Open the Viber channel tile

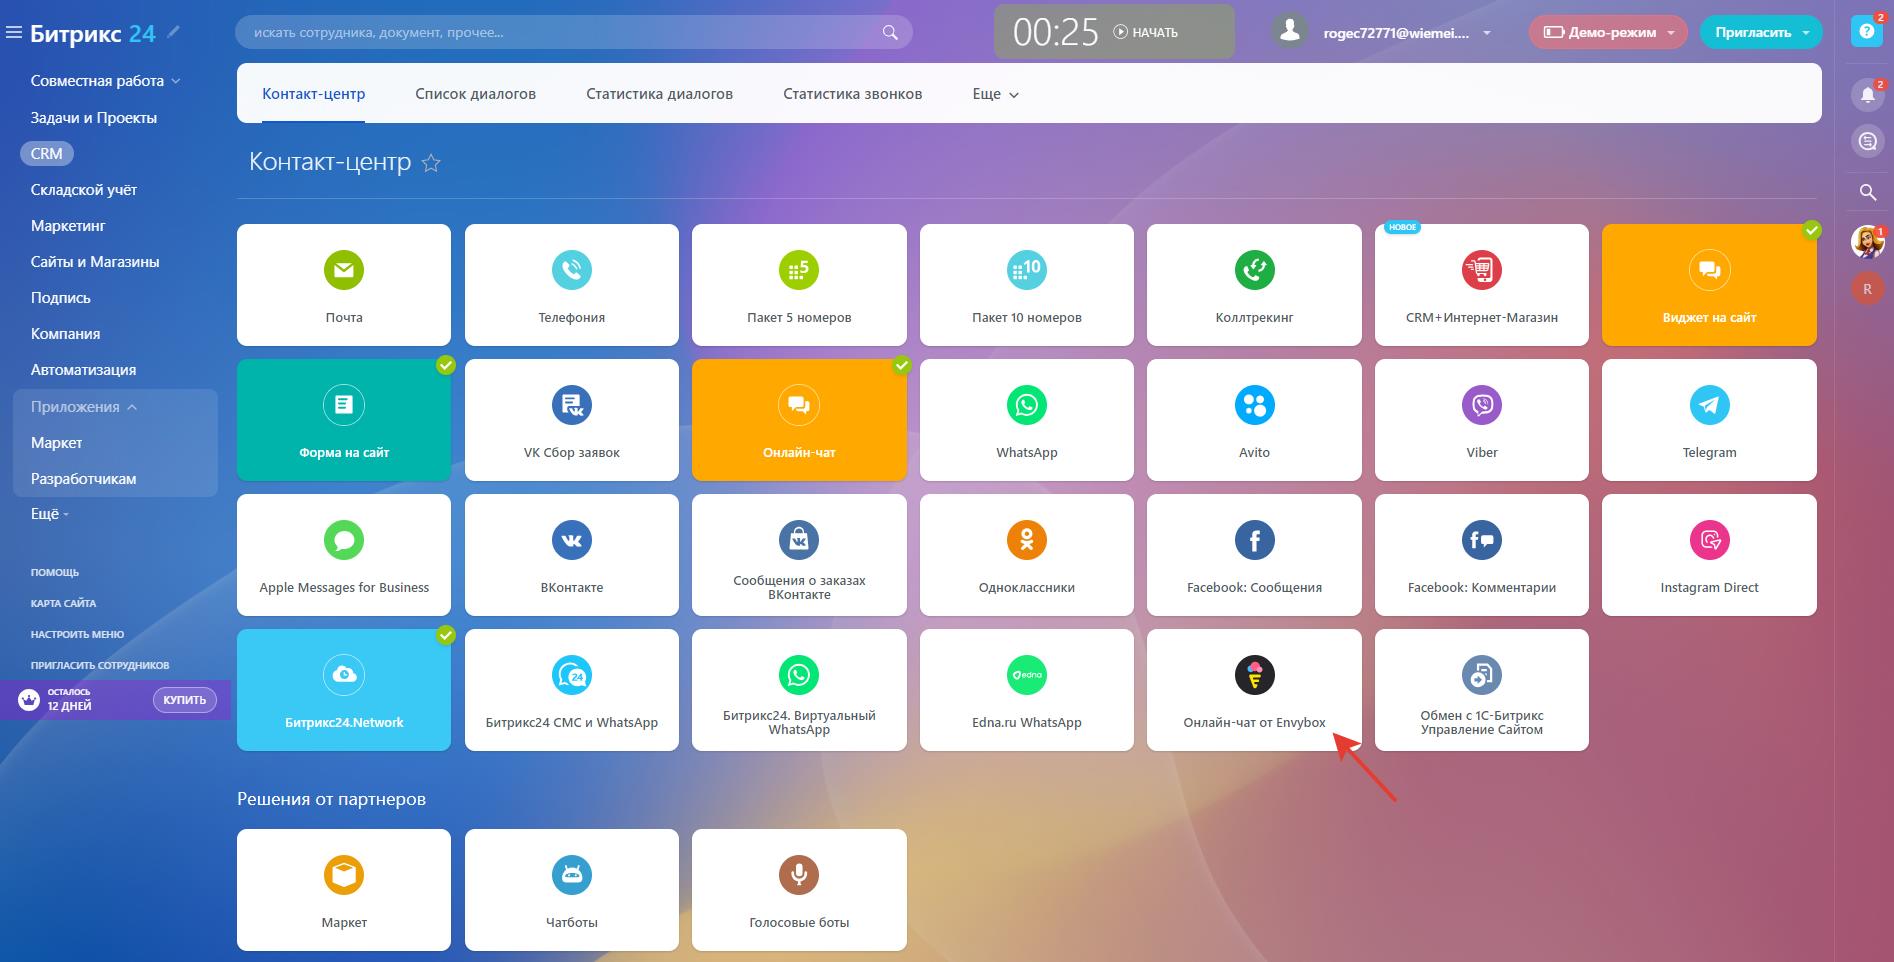1482,420
